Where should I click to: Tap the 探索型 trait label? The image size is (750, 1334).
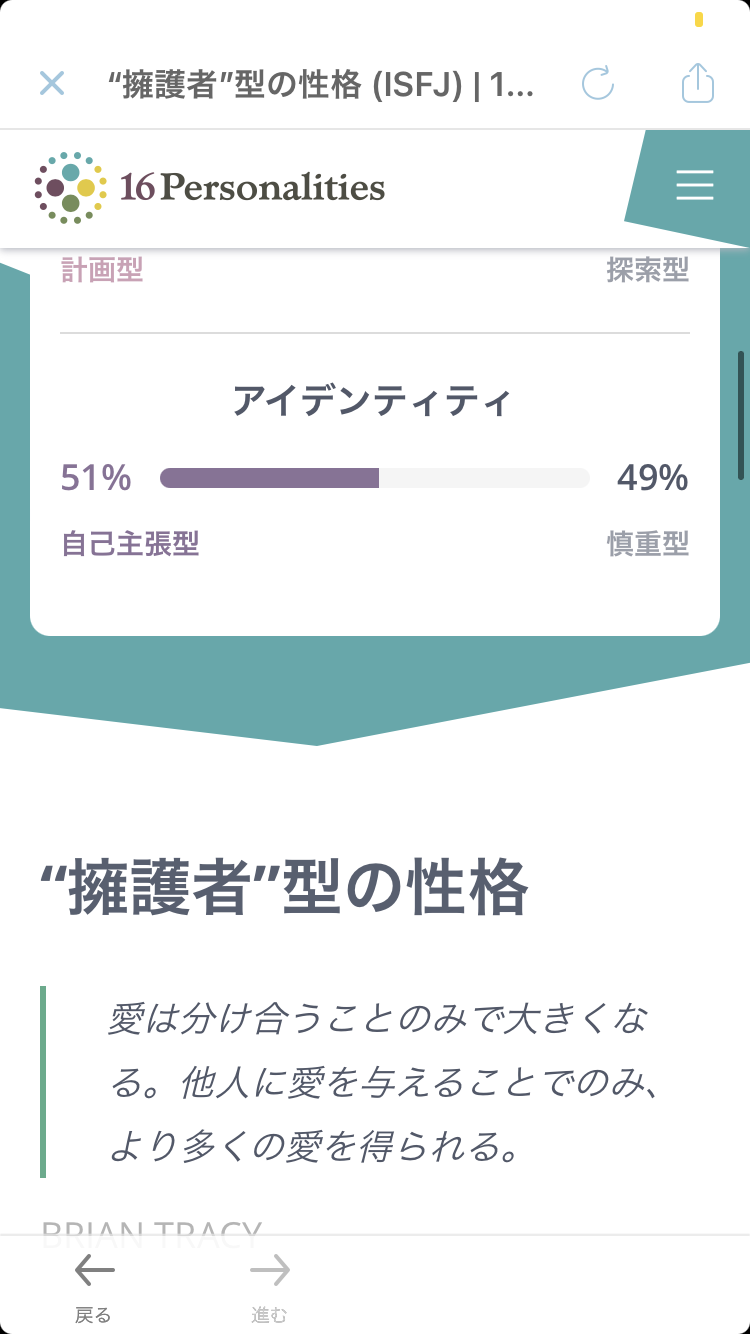(x=648, y=270)
